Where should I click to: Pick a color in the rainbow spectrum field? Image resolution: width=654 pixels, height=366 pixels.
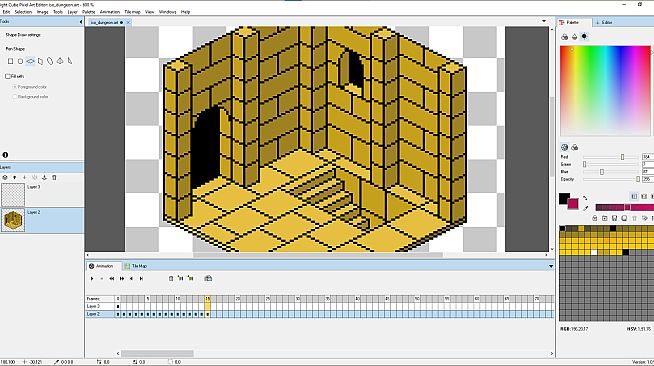point(605,91)
